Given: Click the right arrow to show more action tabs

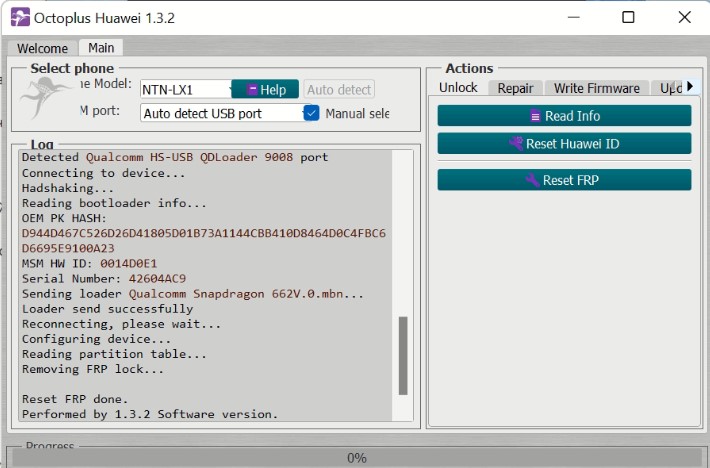Looking at the screenshot, I should tap(690, 86).
